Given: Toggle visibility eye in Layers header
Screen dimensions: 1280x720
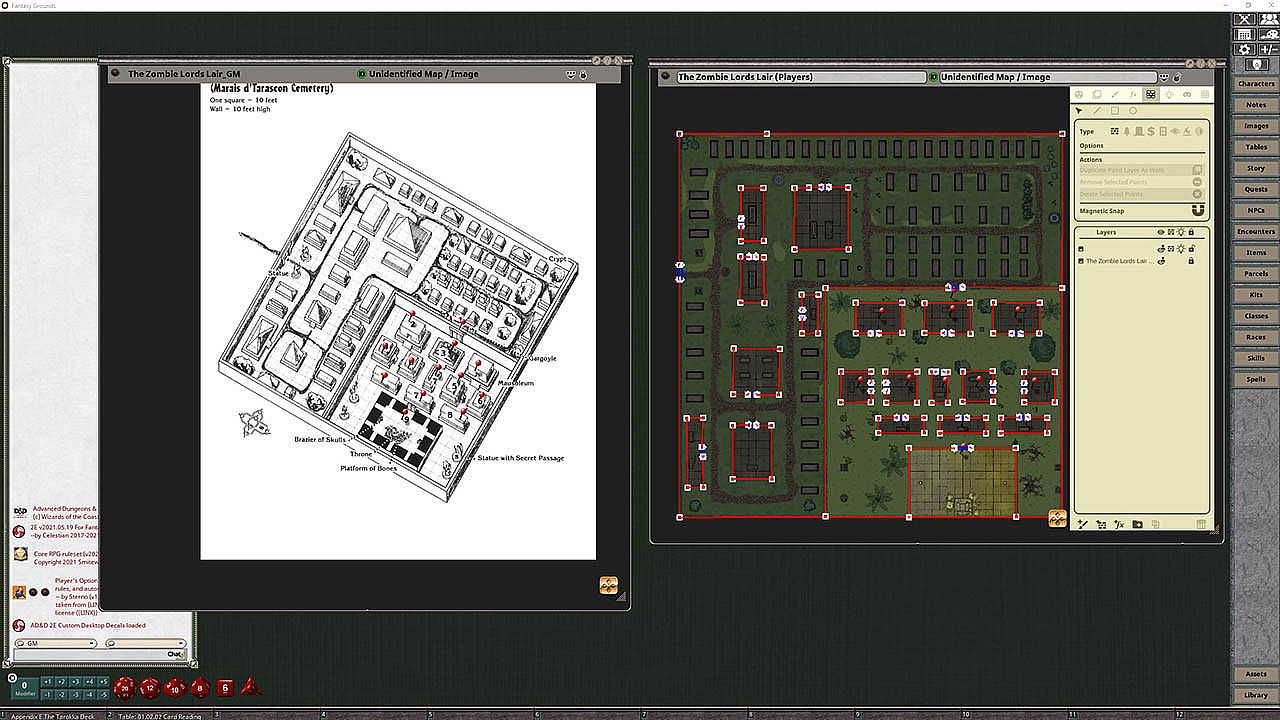Looking at the screenshot, I should pos(1161,232).
